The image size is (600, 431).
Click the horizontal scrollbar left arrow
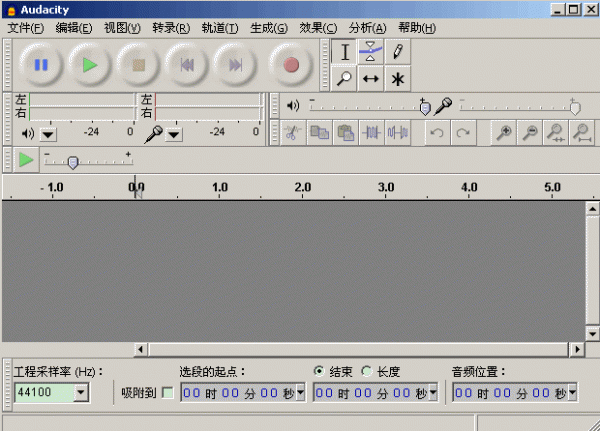coord(140,349)
